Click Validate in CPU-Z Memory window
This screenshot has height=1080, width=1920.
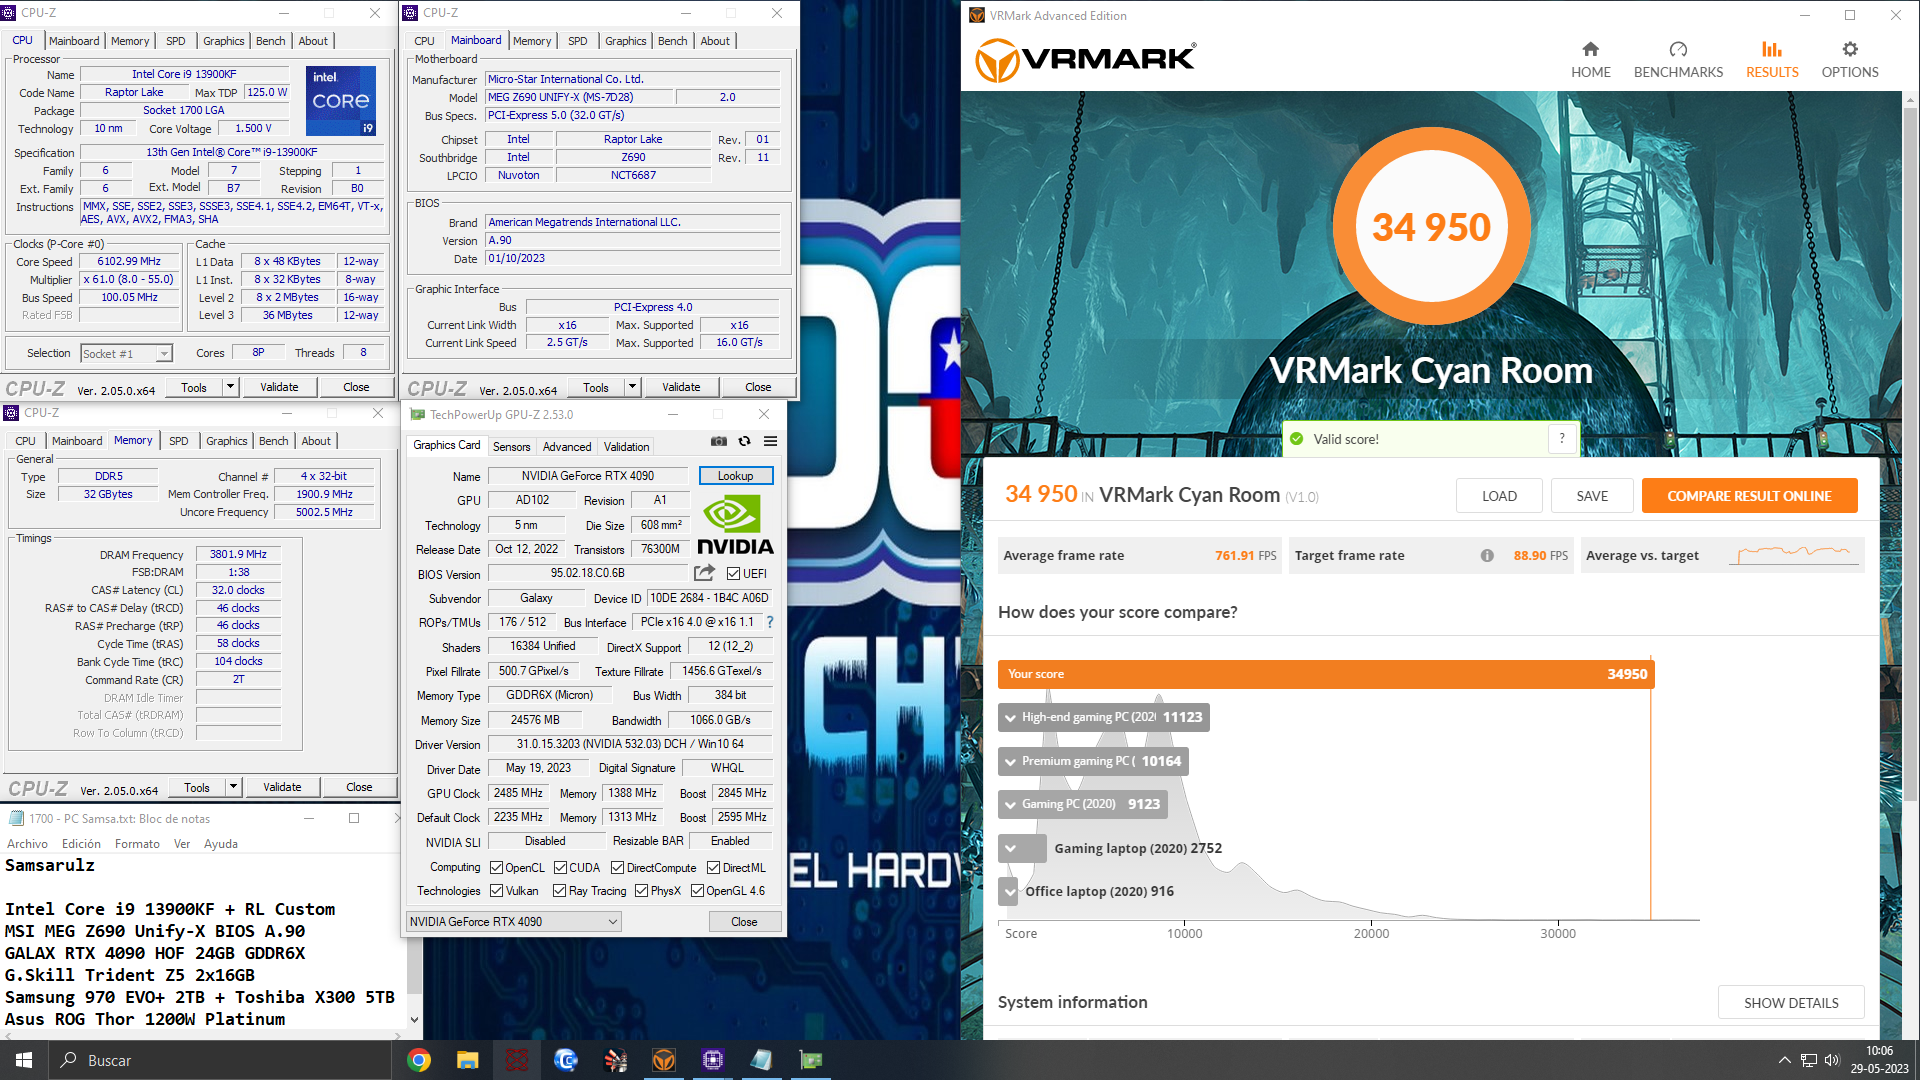coord(282,787)
